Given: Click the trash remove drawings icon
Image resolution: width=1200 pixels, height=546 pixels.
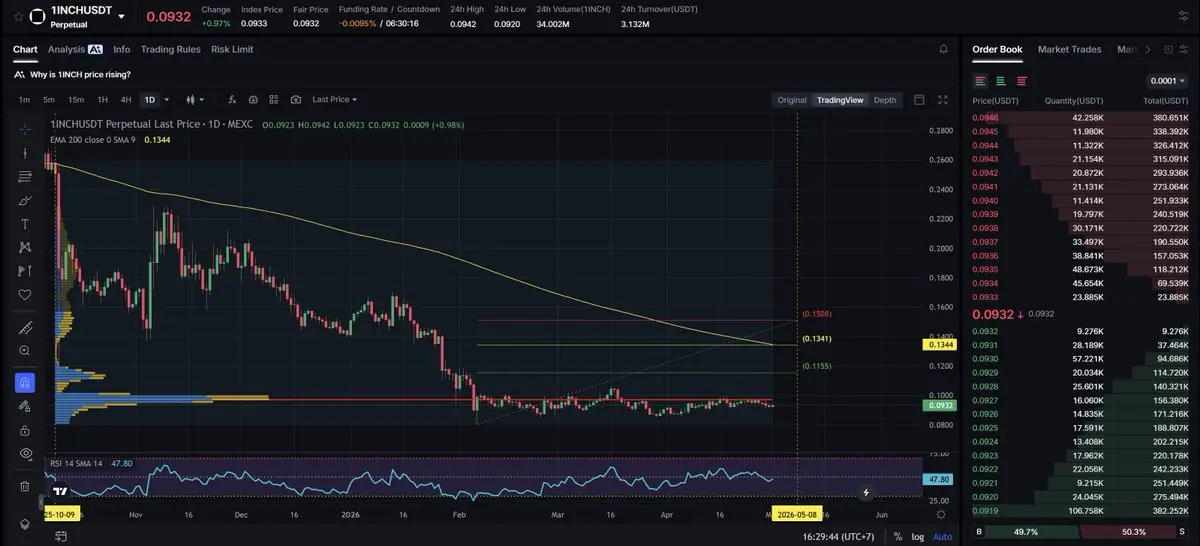Looking at the screenshot, I should point(25,486).
